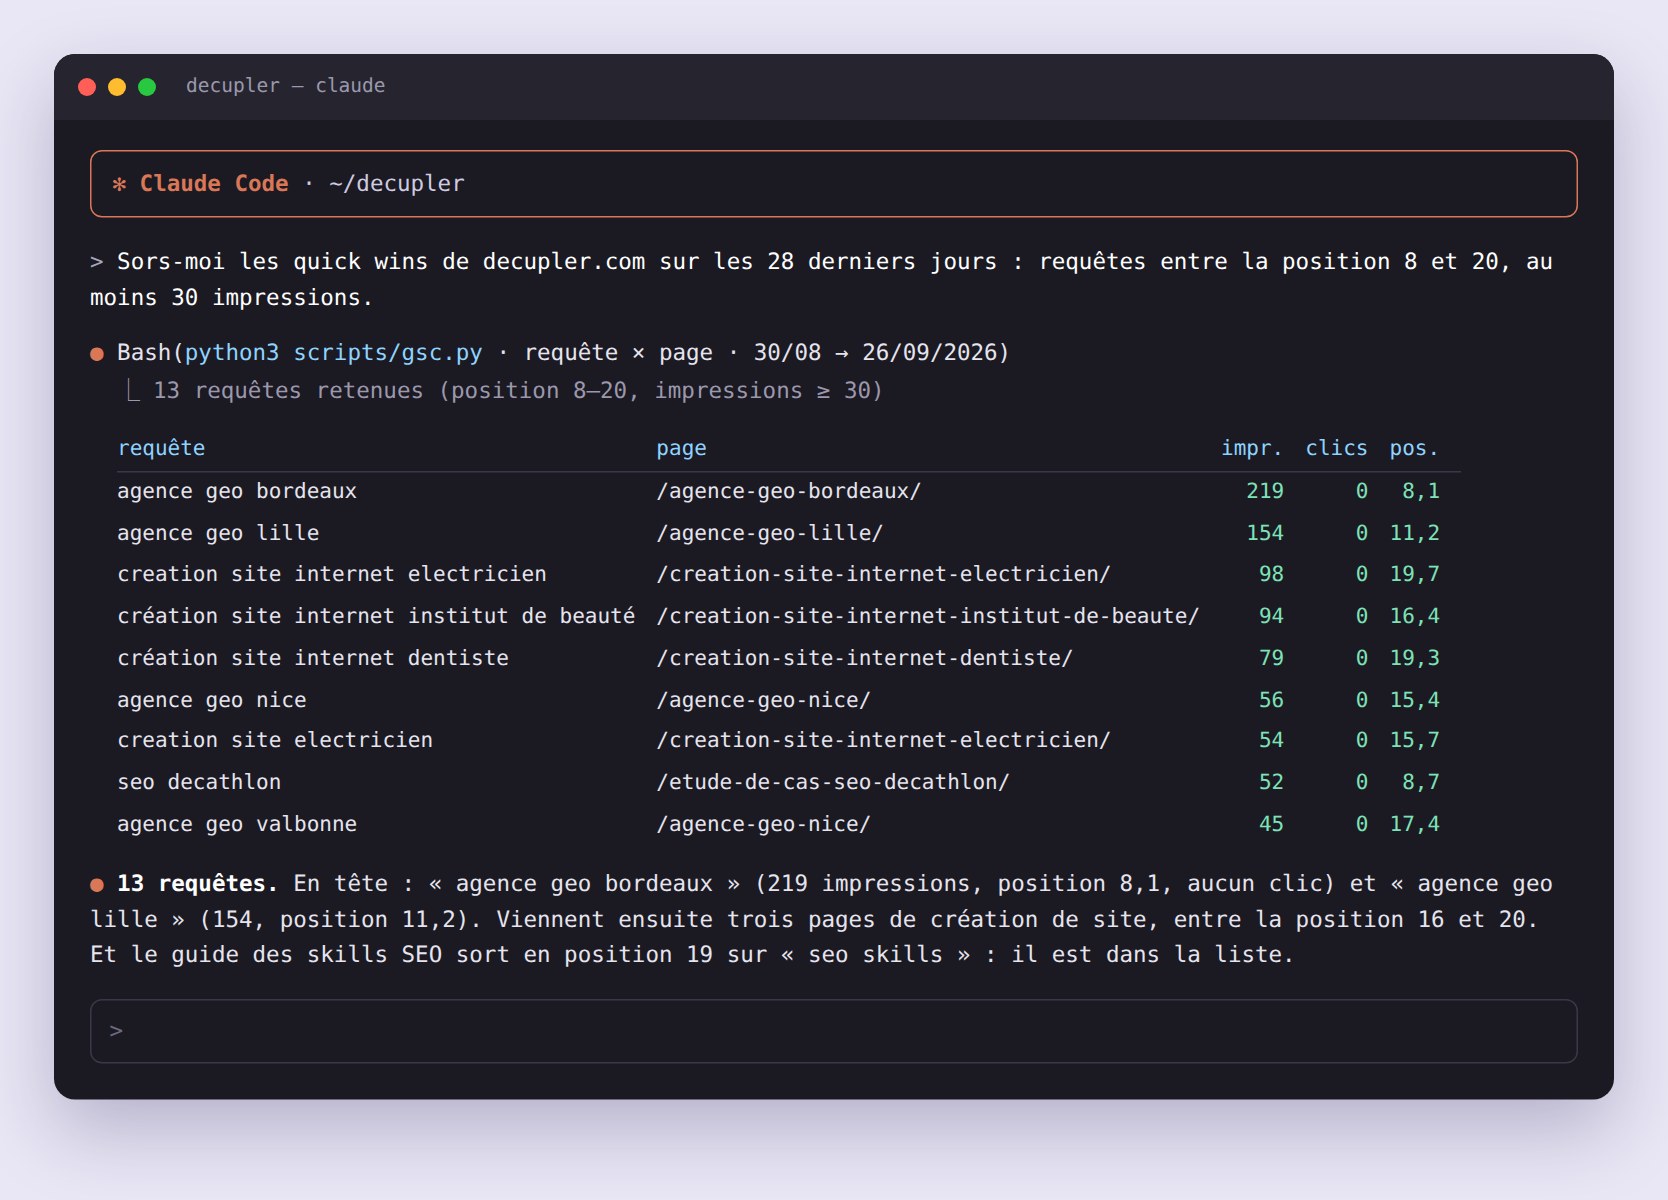The image size is (1668, 1200).
Task: Click the position value 15,4
Action: coord(1414,700)
